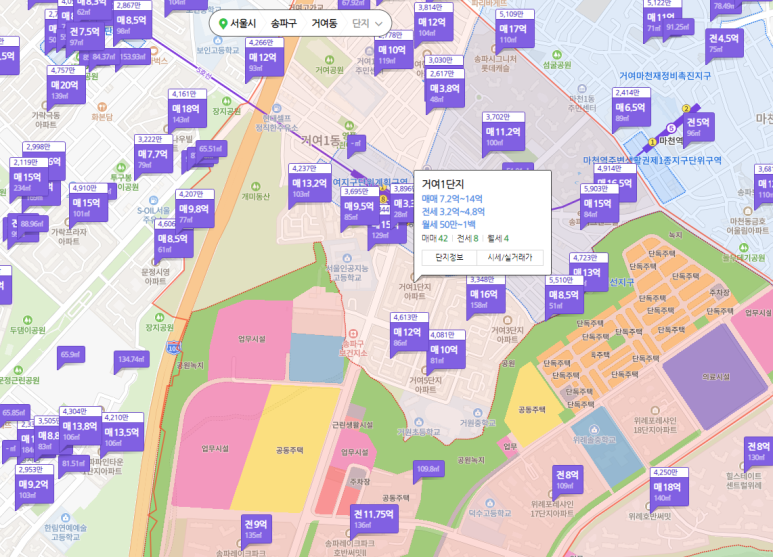Click the 힐스테이트 센트럴위례 apartment icon

(x=744, y=466)
